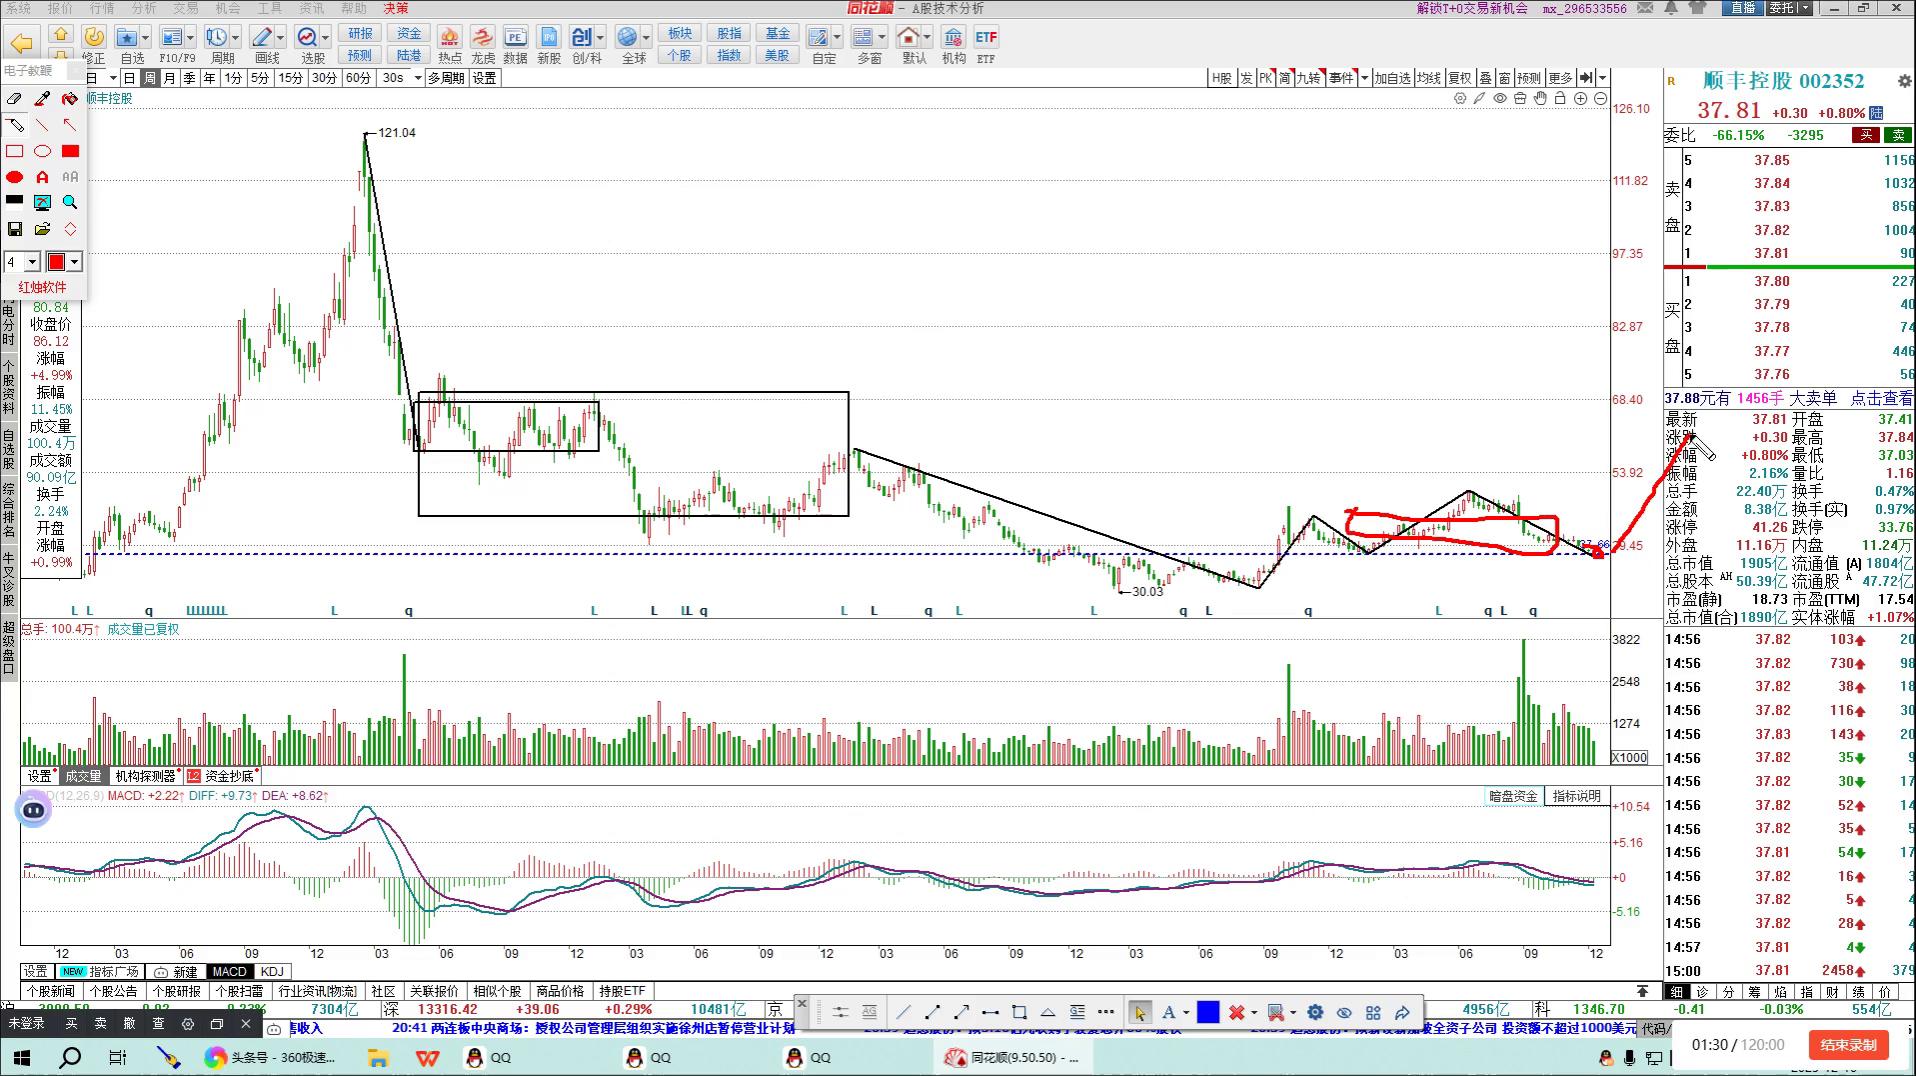This screenshot has height=1076, width=1916.
Task: Open the 同花顺 taskbar window button
Action: tap(1014, 1057)
